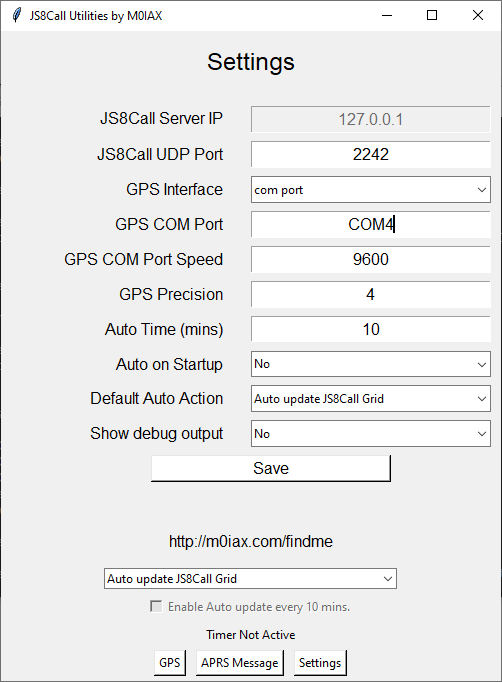Viewport: 502px width, 682px height.
Task: Click the GPS COM Port Speed field
Action: pyautogui.click(x=371, y=259)
